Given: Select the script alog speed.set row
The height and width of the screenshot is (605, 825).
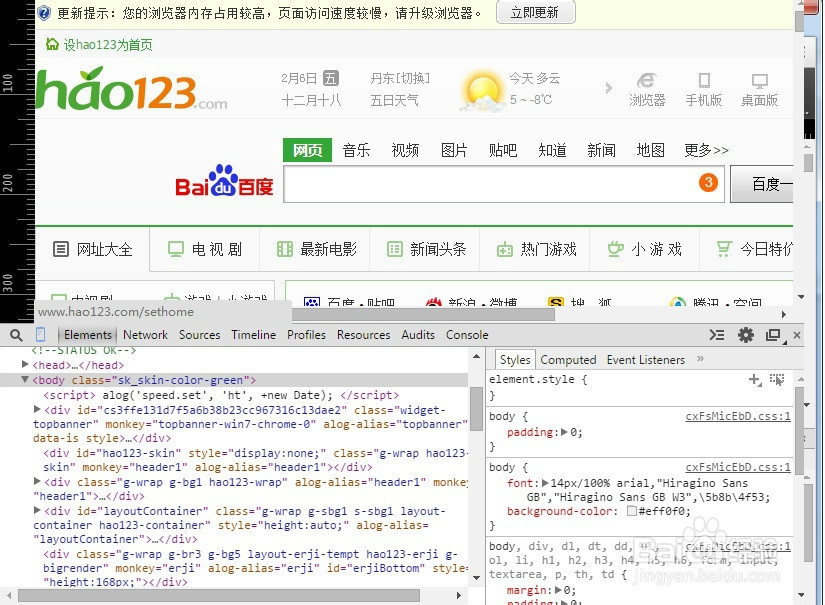Looking at the screenshot, I should [x=221, y=395].
